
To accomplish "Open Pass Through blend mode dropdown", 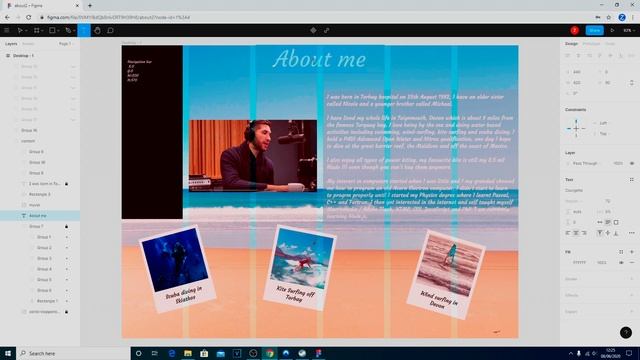I will coord(585,163).
